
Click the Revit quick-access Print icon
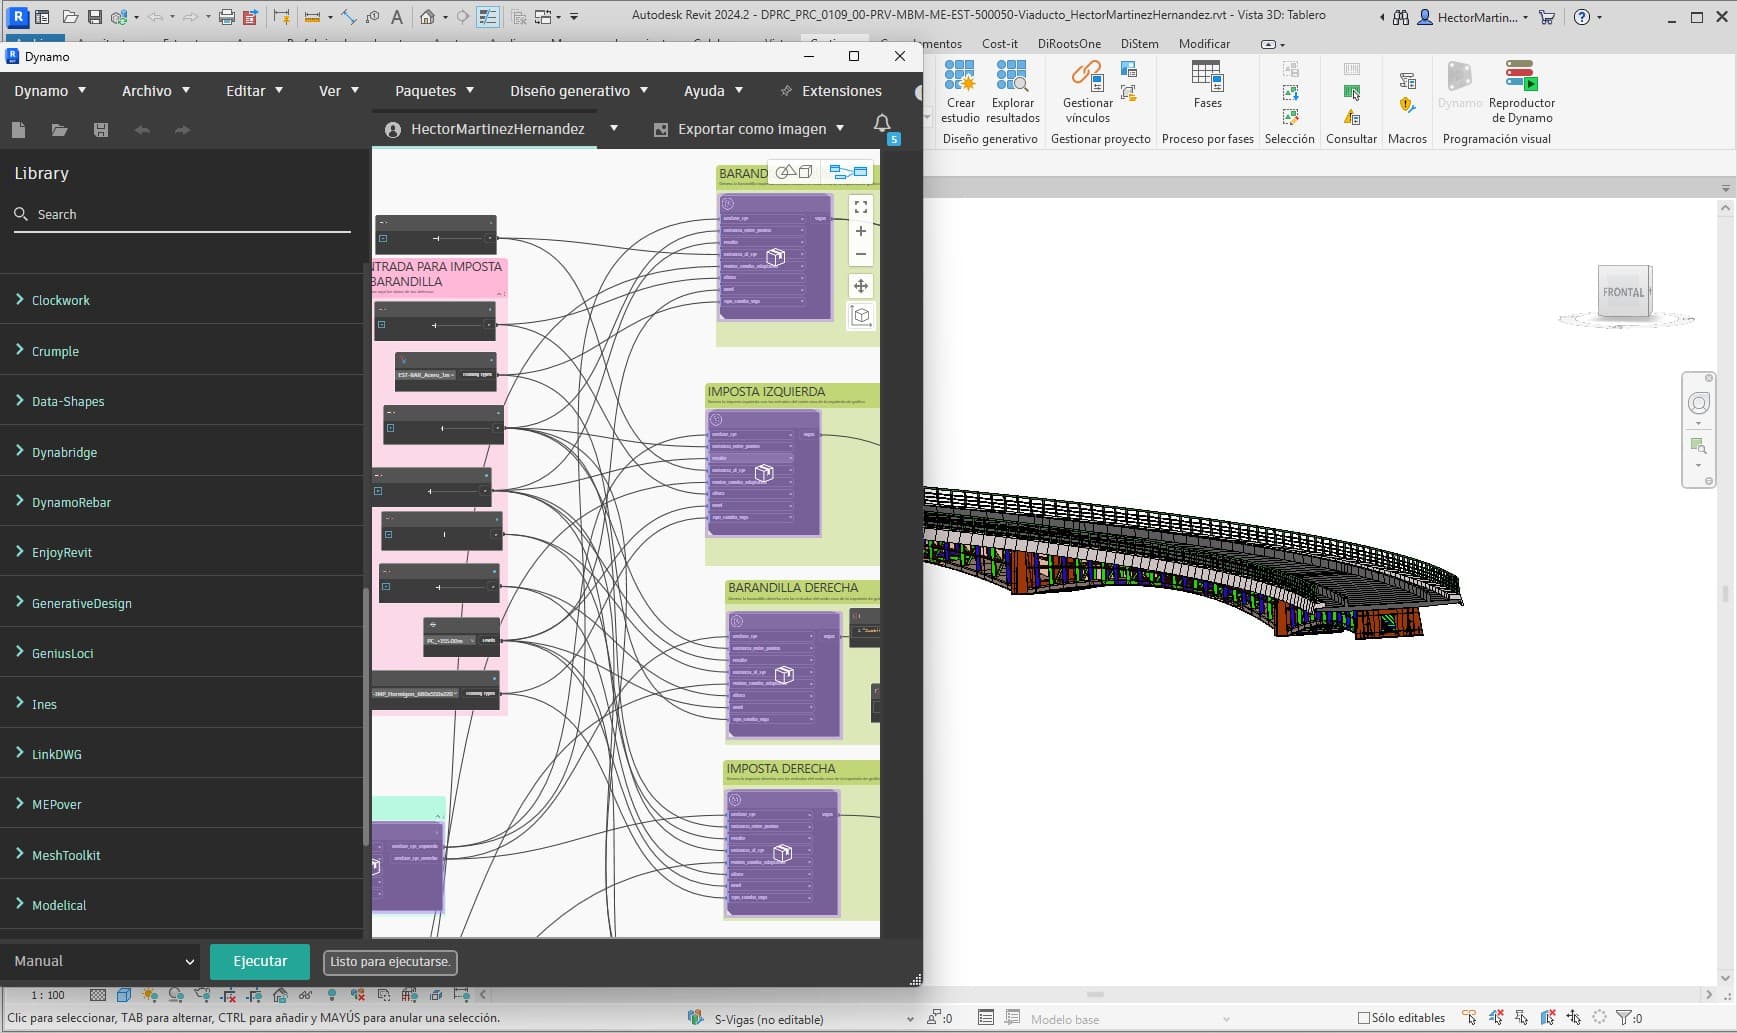(227, 17)
